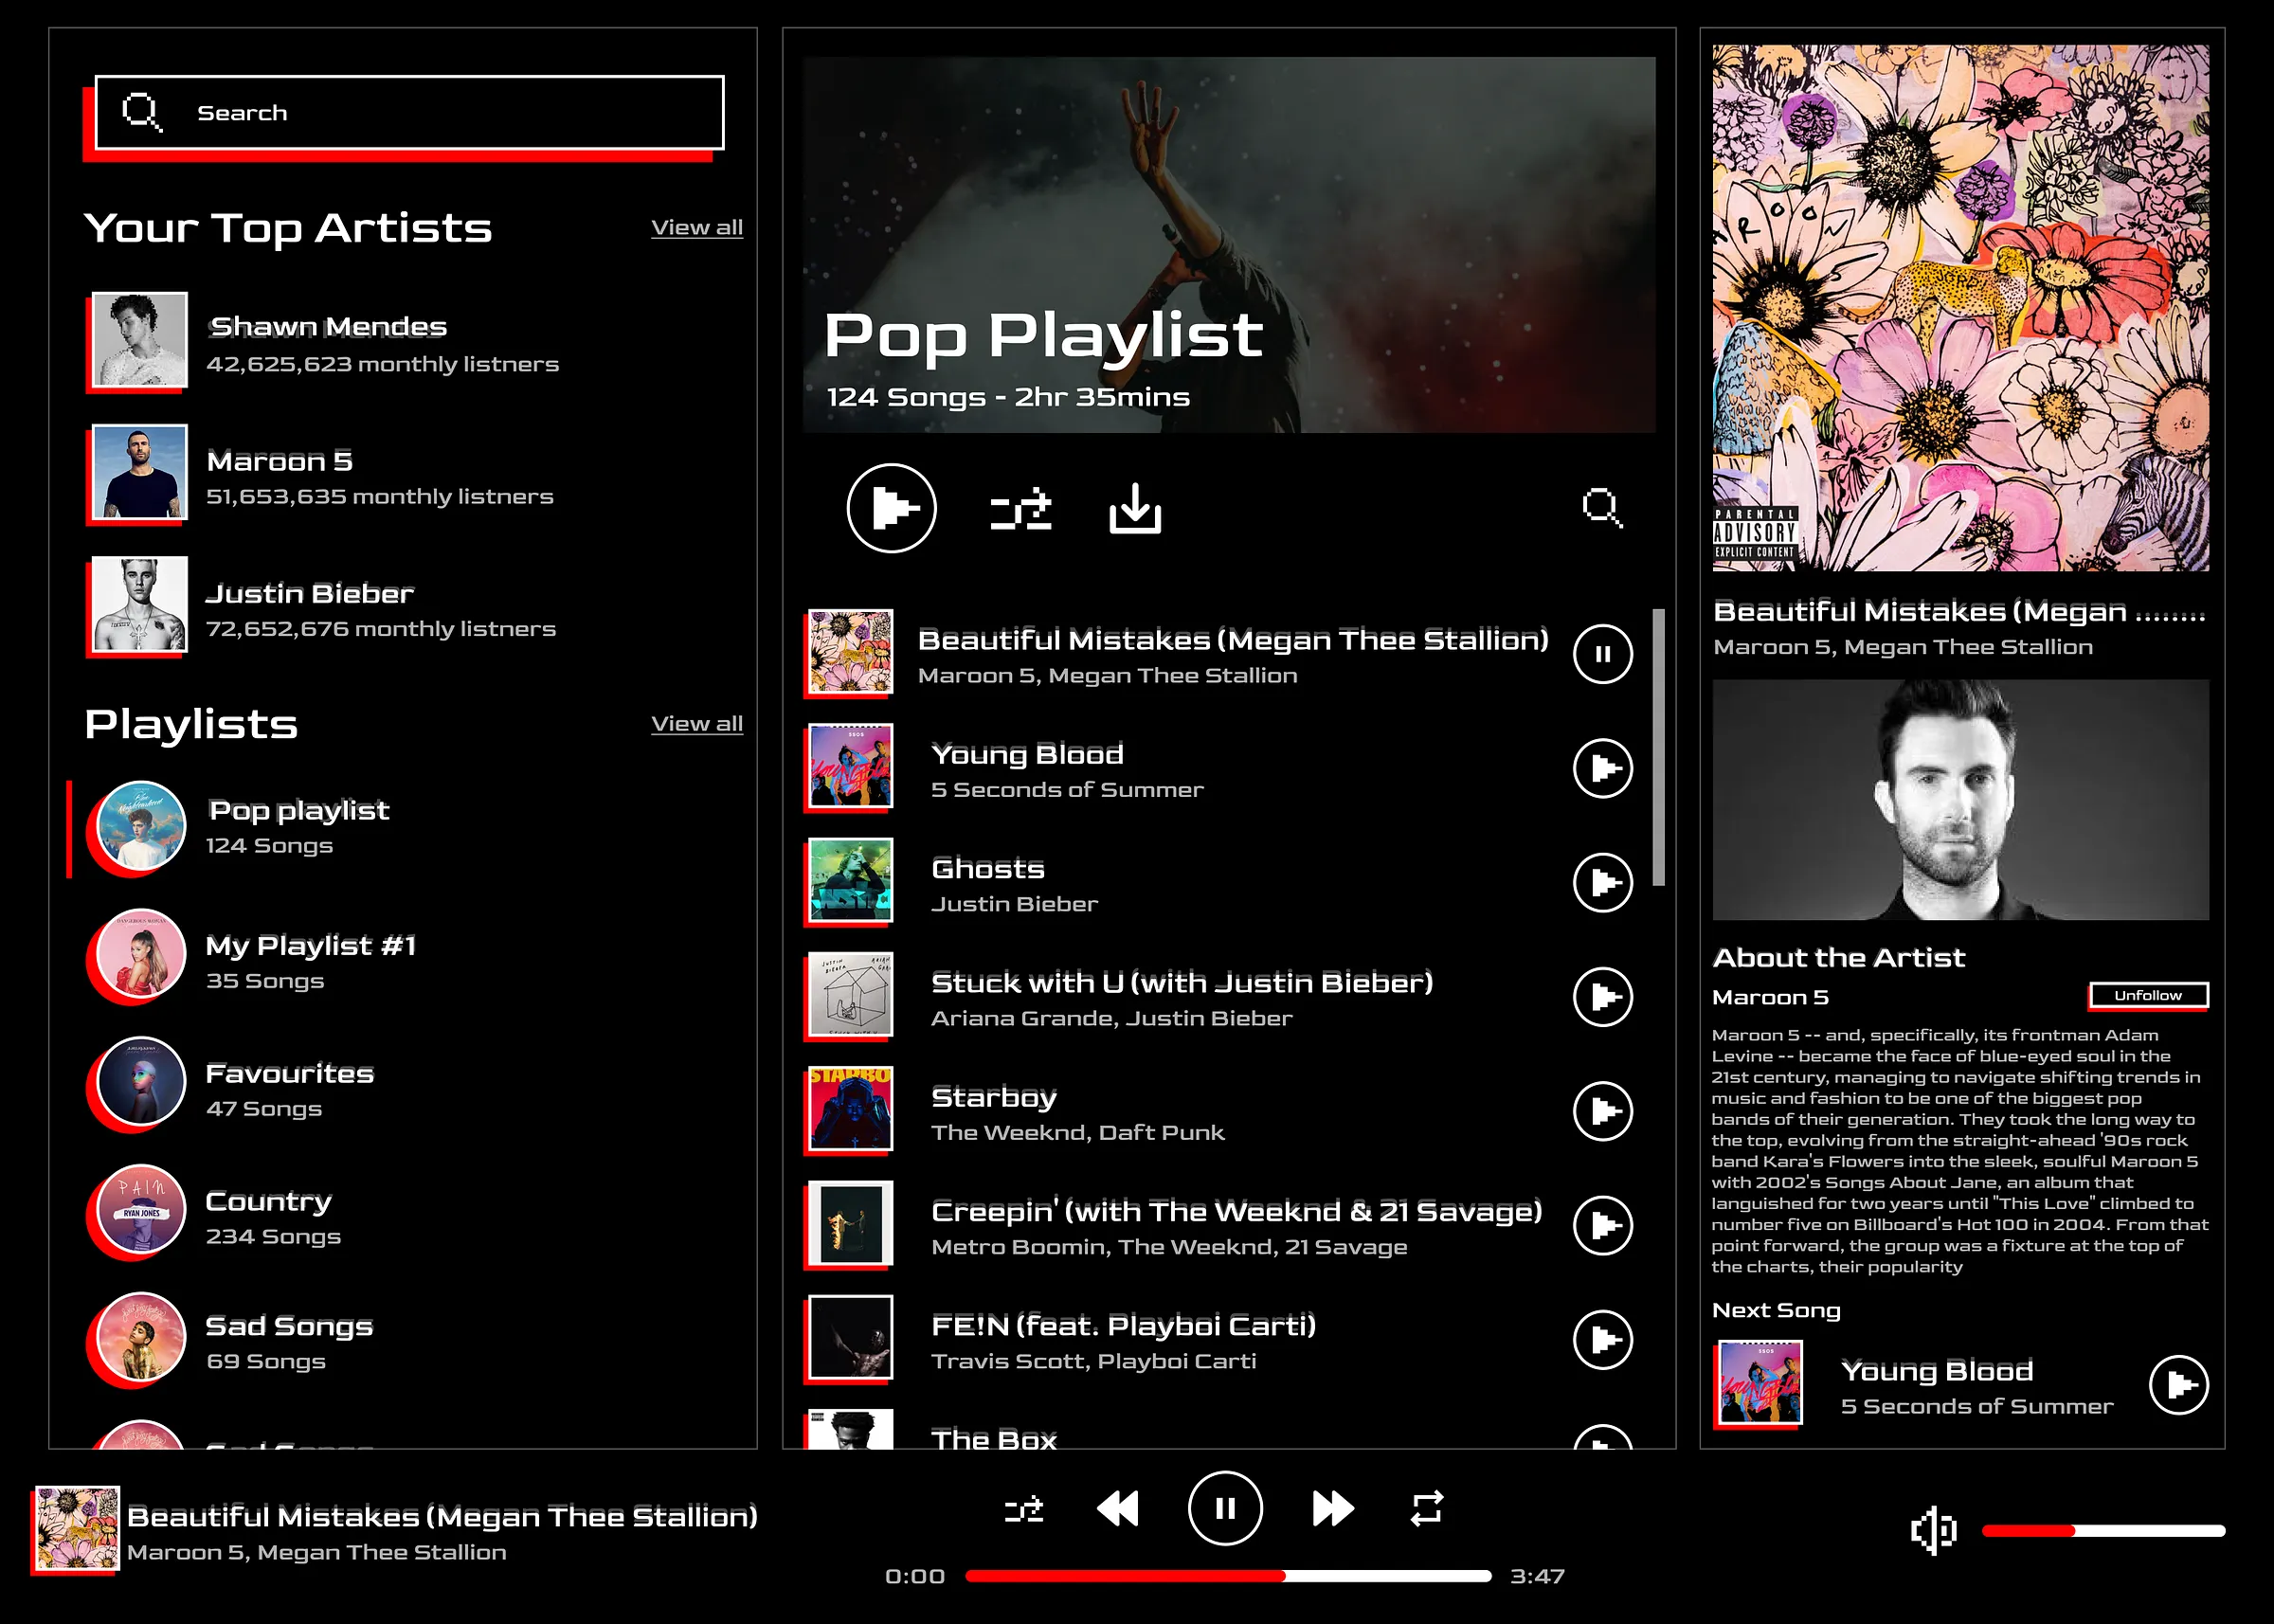Image resolution: width=2274 pixels, height=1624 pixels.
Task: Click the Ghosts album cover
Action: [x=850, y=880]
